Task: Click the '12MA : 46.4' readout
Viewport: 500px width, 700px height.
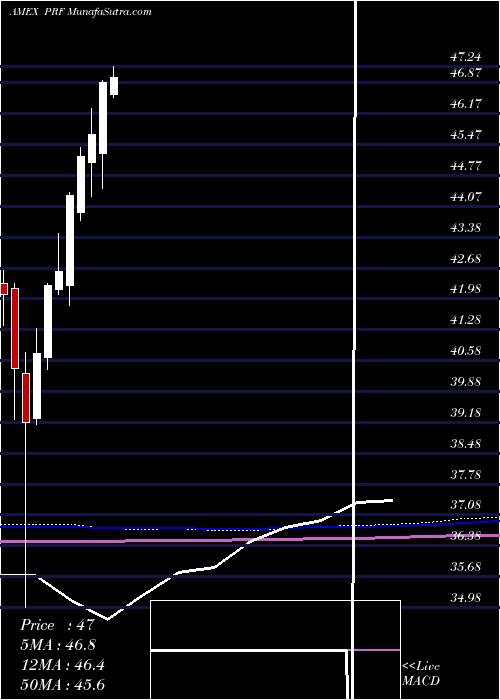Action: 62,665
